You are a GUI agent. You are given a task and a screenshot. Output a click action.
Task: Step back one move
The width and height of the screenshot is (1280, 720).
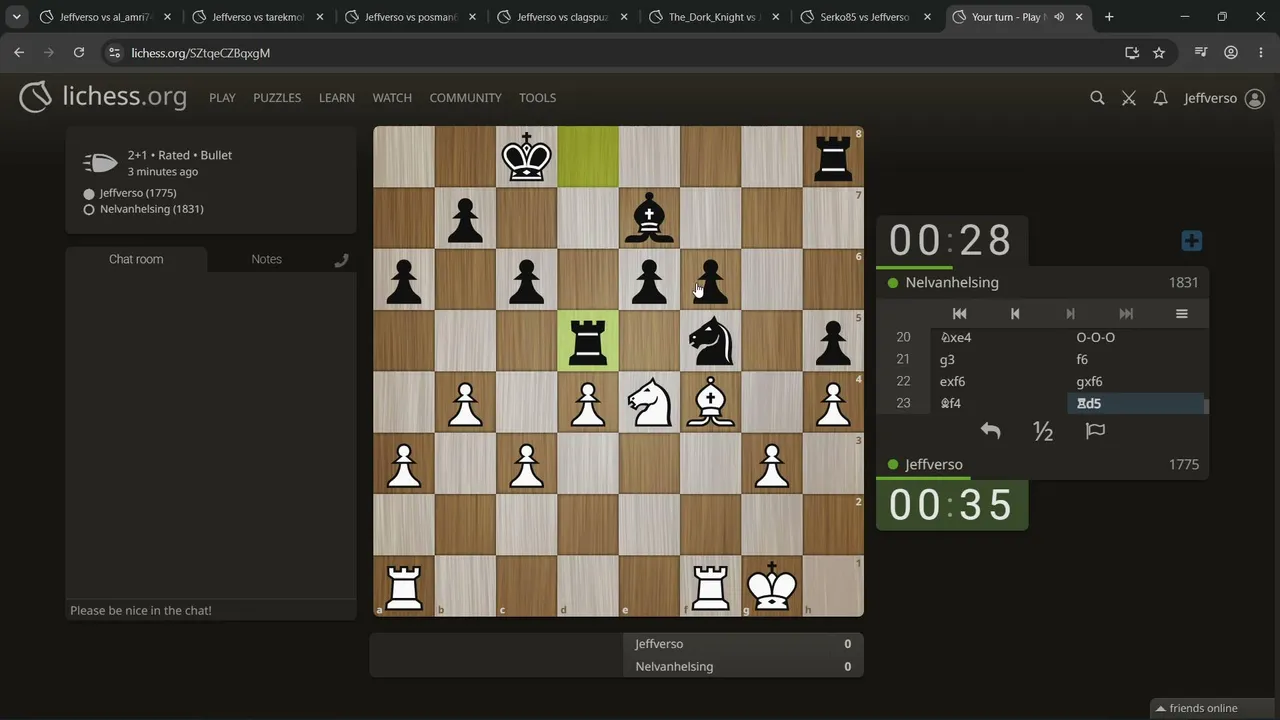1015,314
